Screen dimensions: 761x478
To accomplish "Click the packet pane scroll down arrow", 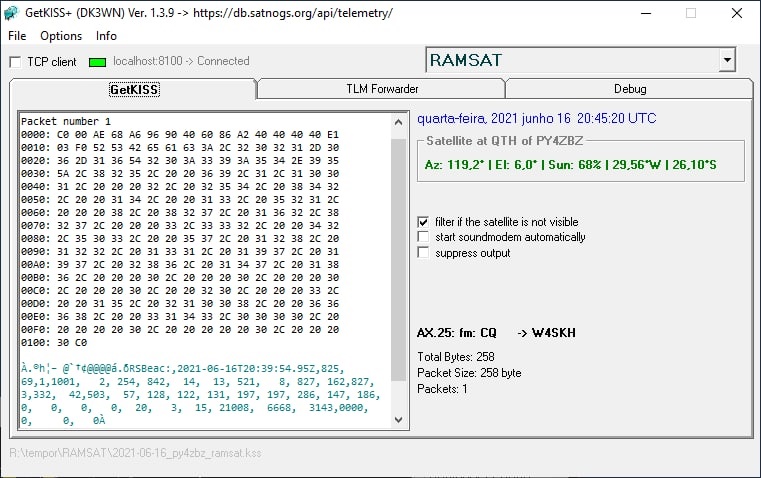I will pyautogui.click(x=398, y=420).
